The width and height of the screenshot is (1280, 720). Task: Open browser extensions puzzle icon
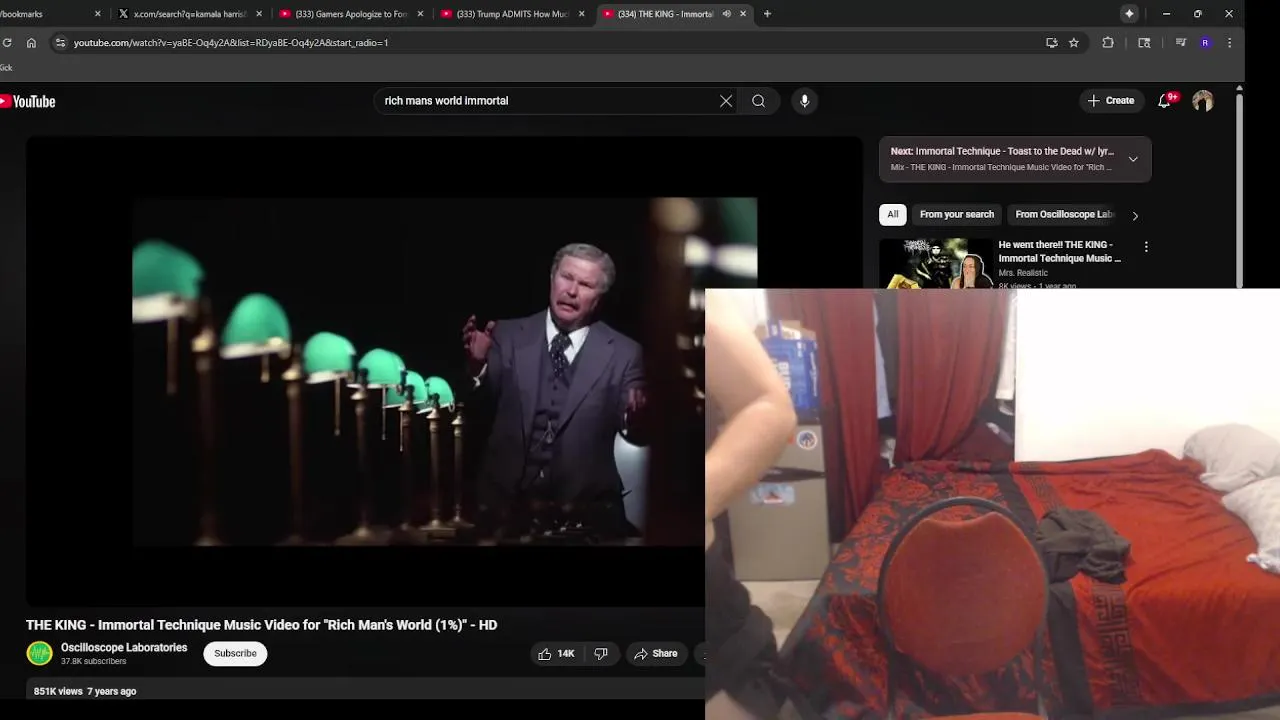coord(1108,43)
